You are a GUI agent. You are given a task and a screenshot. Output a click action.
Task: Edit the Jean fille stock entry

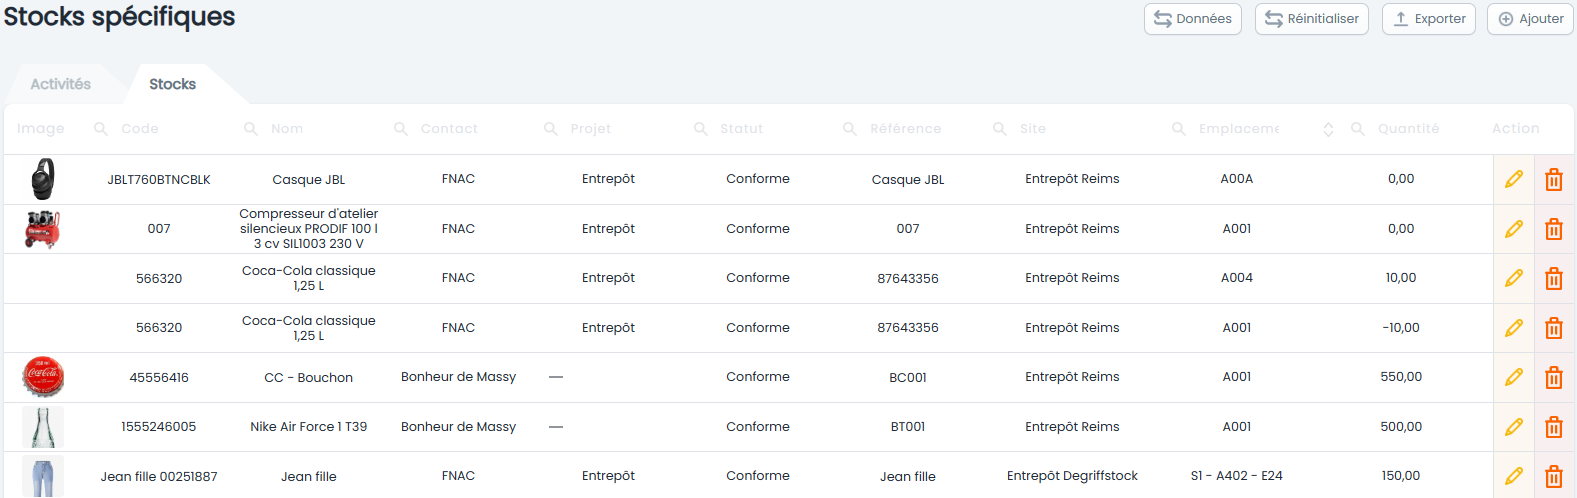pyautogui.click(x=1513, y=476)
